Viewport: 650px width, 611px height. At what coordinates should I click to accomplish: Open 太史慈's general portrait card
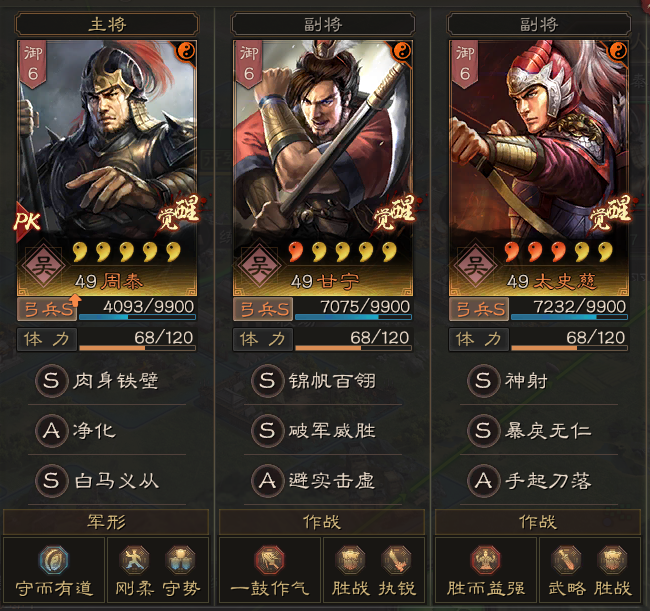click(x=538, y=167)
